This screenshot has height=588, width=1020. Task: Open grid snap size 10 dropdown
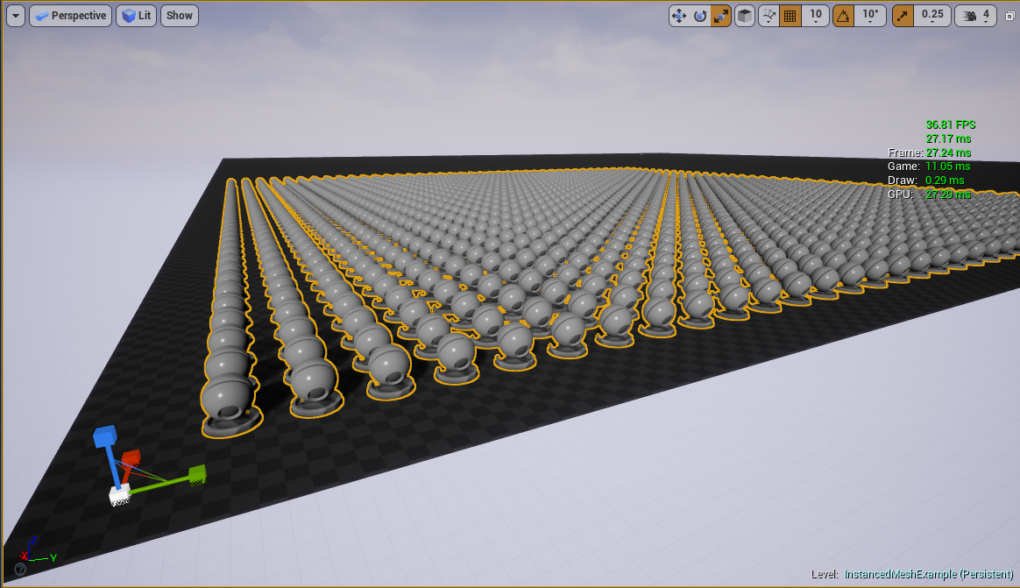(x=815, y=16)
